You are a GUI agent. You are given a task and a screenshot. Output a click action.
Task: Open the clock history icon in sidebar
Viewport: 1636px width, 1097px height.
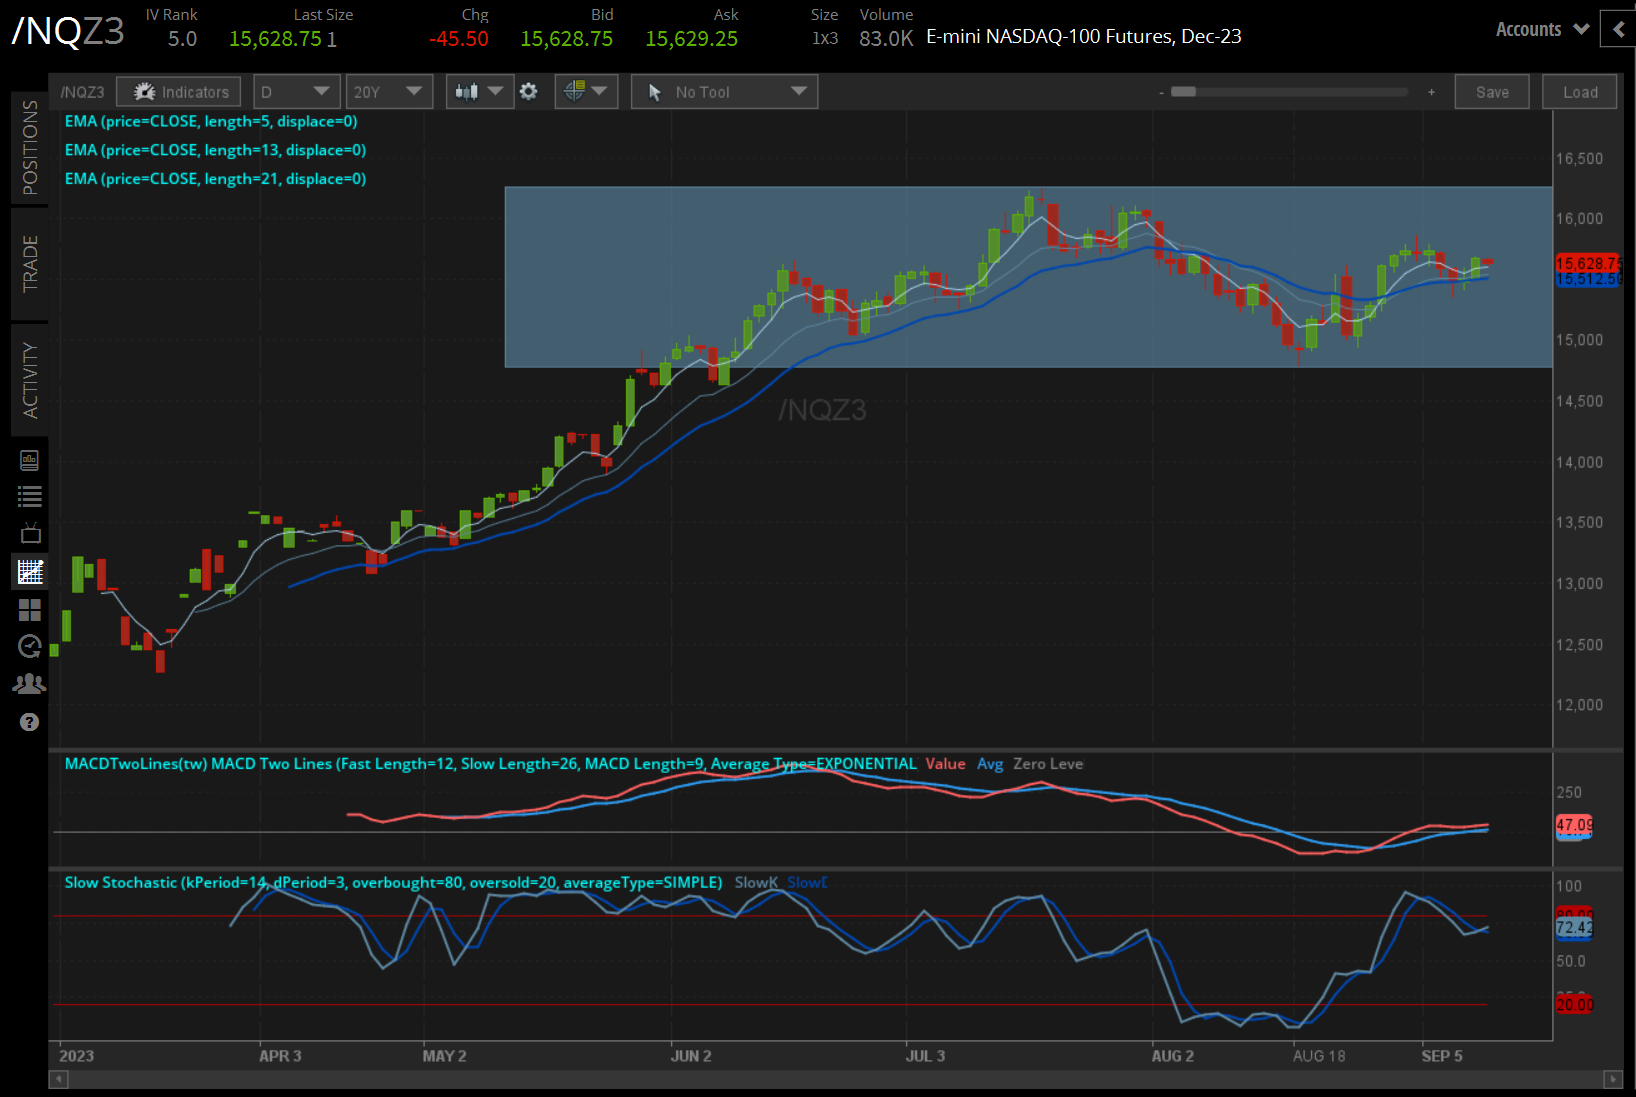tap(29, 647)
